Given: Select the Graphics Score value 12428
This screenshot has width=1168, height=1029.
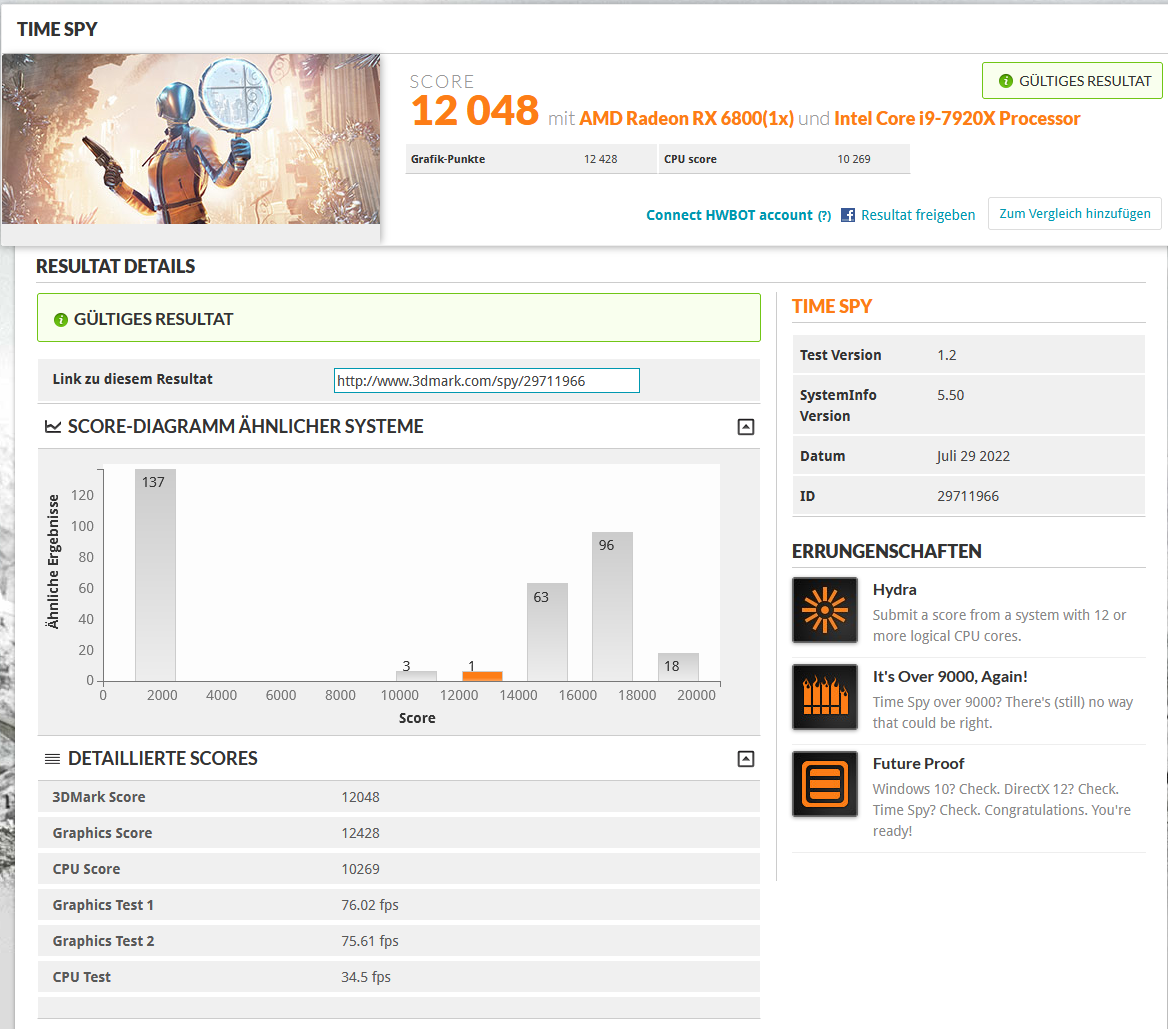Looking at the screenshot, I should point(361,833).
